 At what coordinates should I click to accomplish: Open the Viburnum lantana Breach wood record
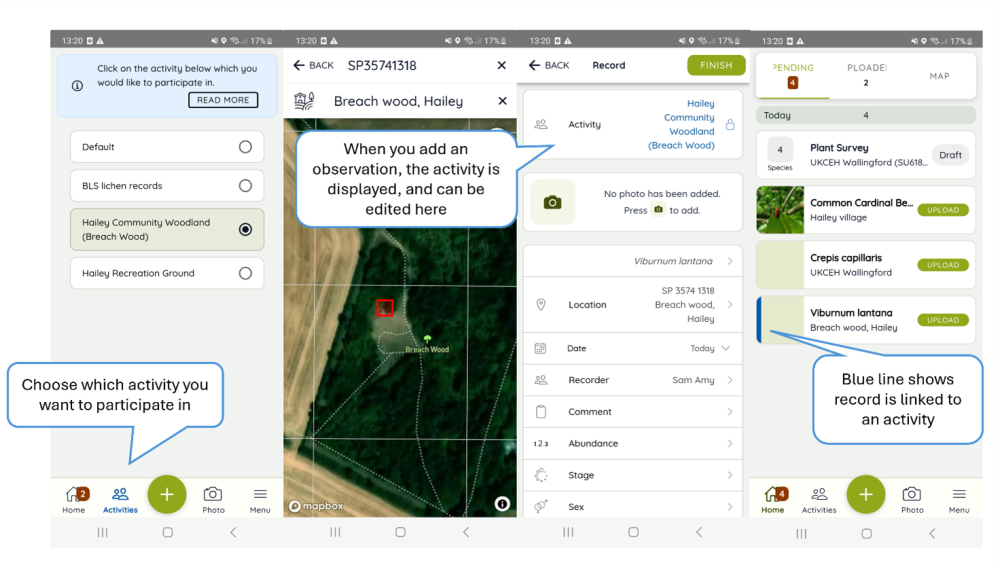(865, 320)
